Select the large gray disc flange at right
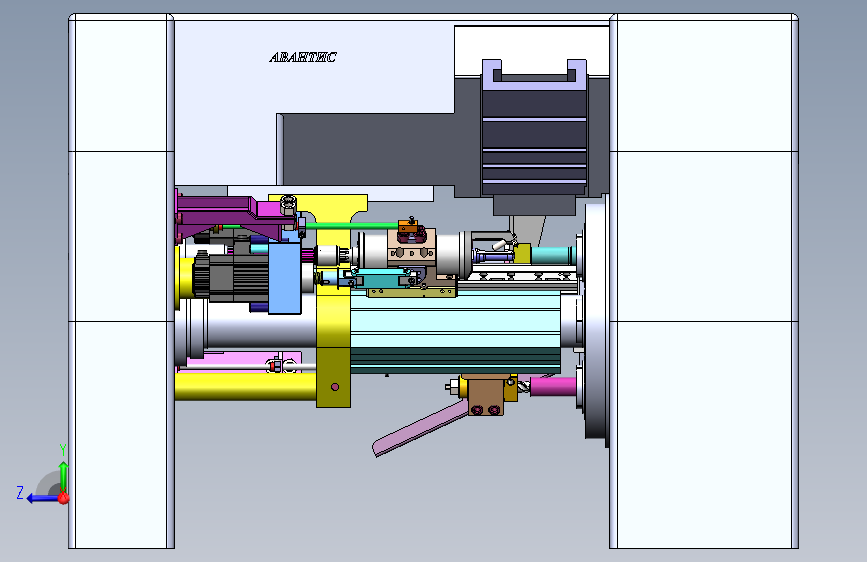This screenshot has height=562, width=867. point(596,321)
